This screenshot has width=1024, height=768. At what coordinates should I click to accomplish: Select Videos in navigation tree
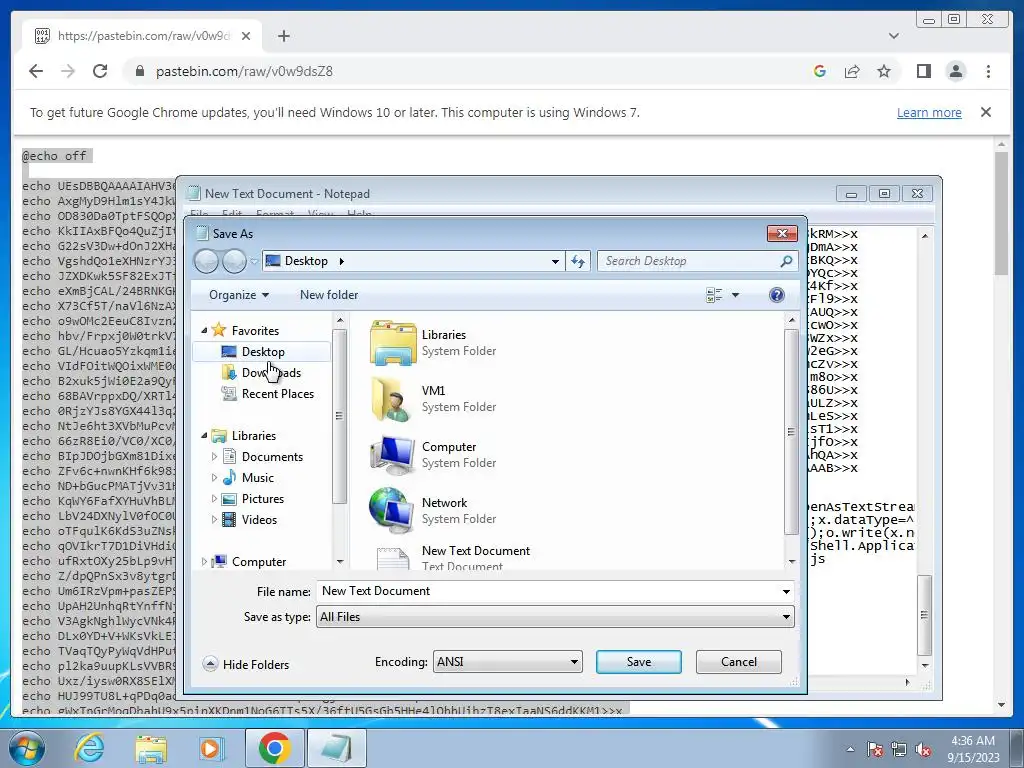[x=259, y=520]
